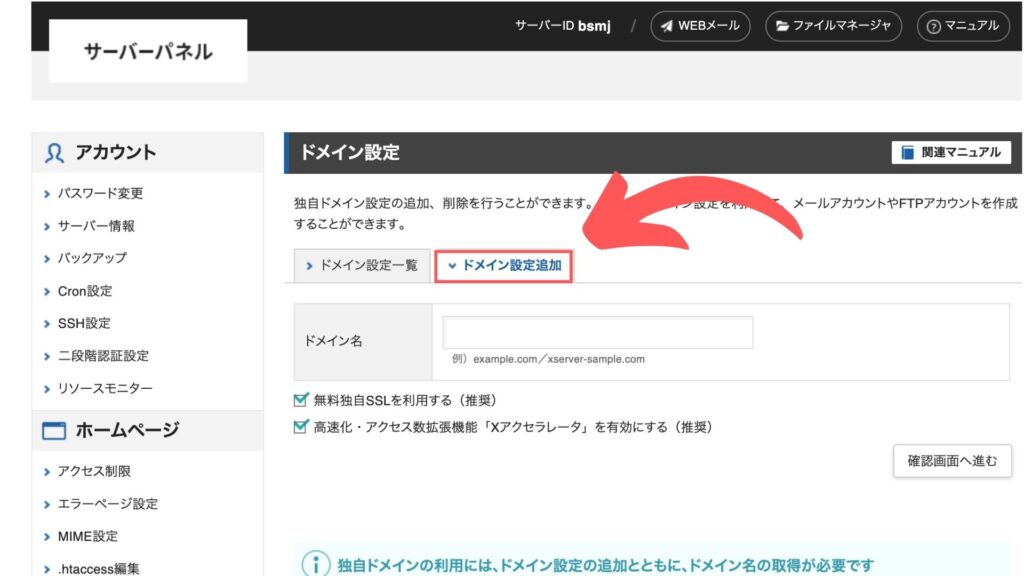The width and height of the screenshot is (1024, 576).
Task: Open .htaccess編集 in the sidebar
Action: [99, 569]
